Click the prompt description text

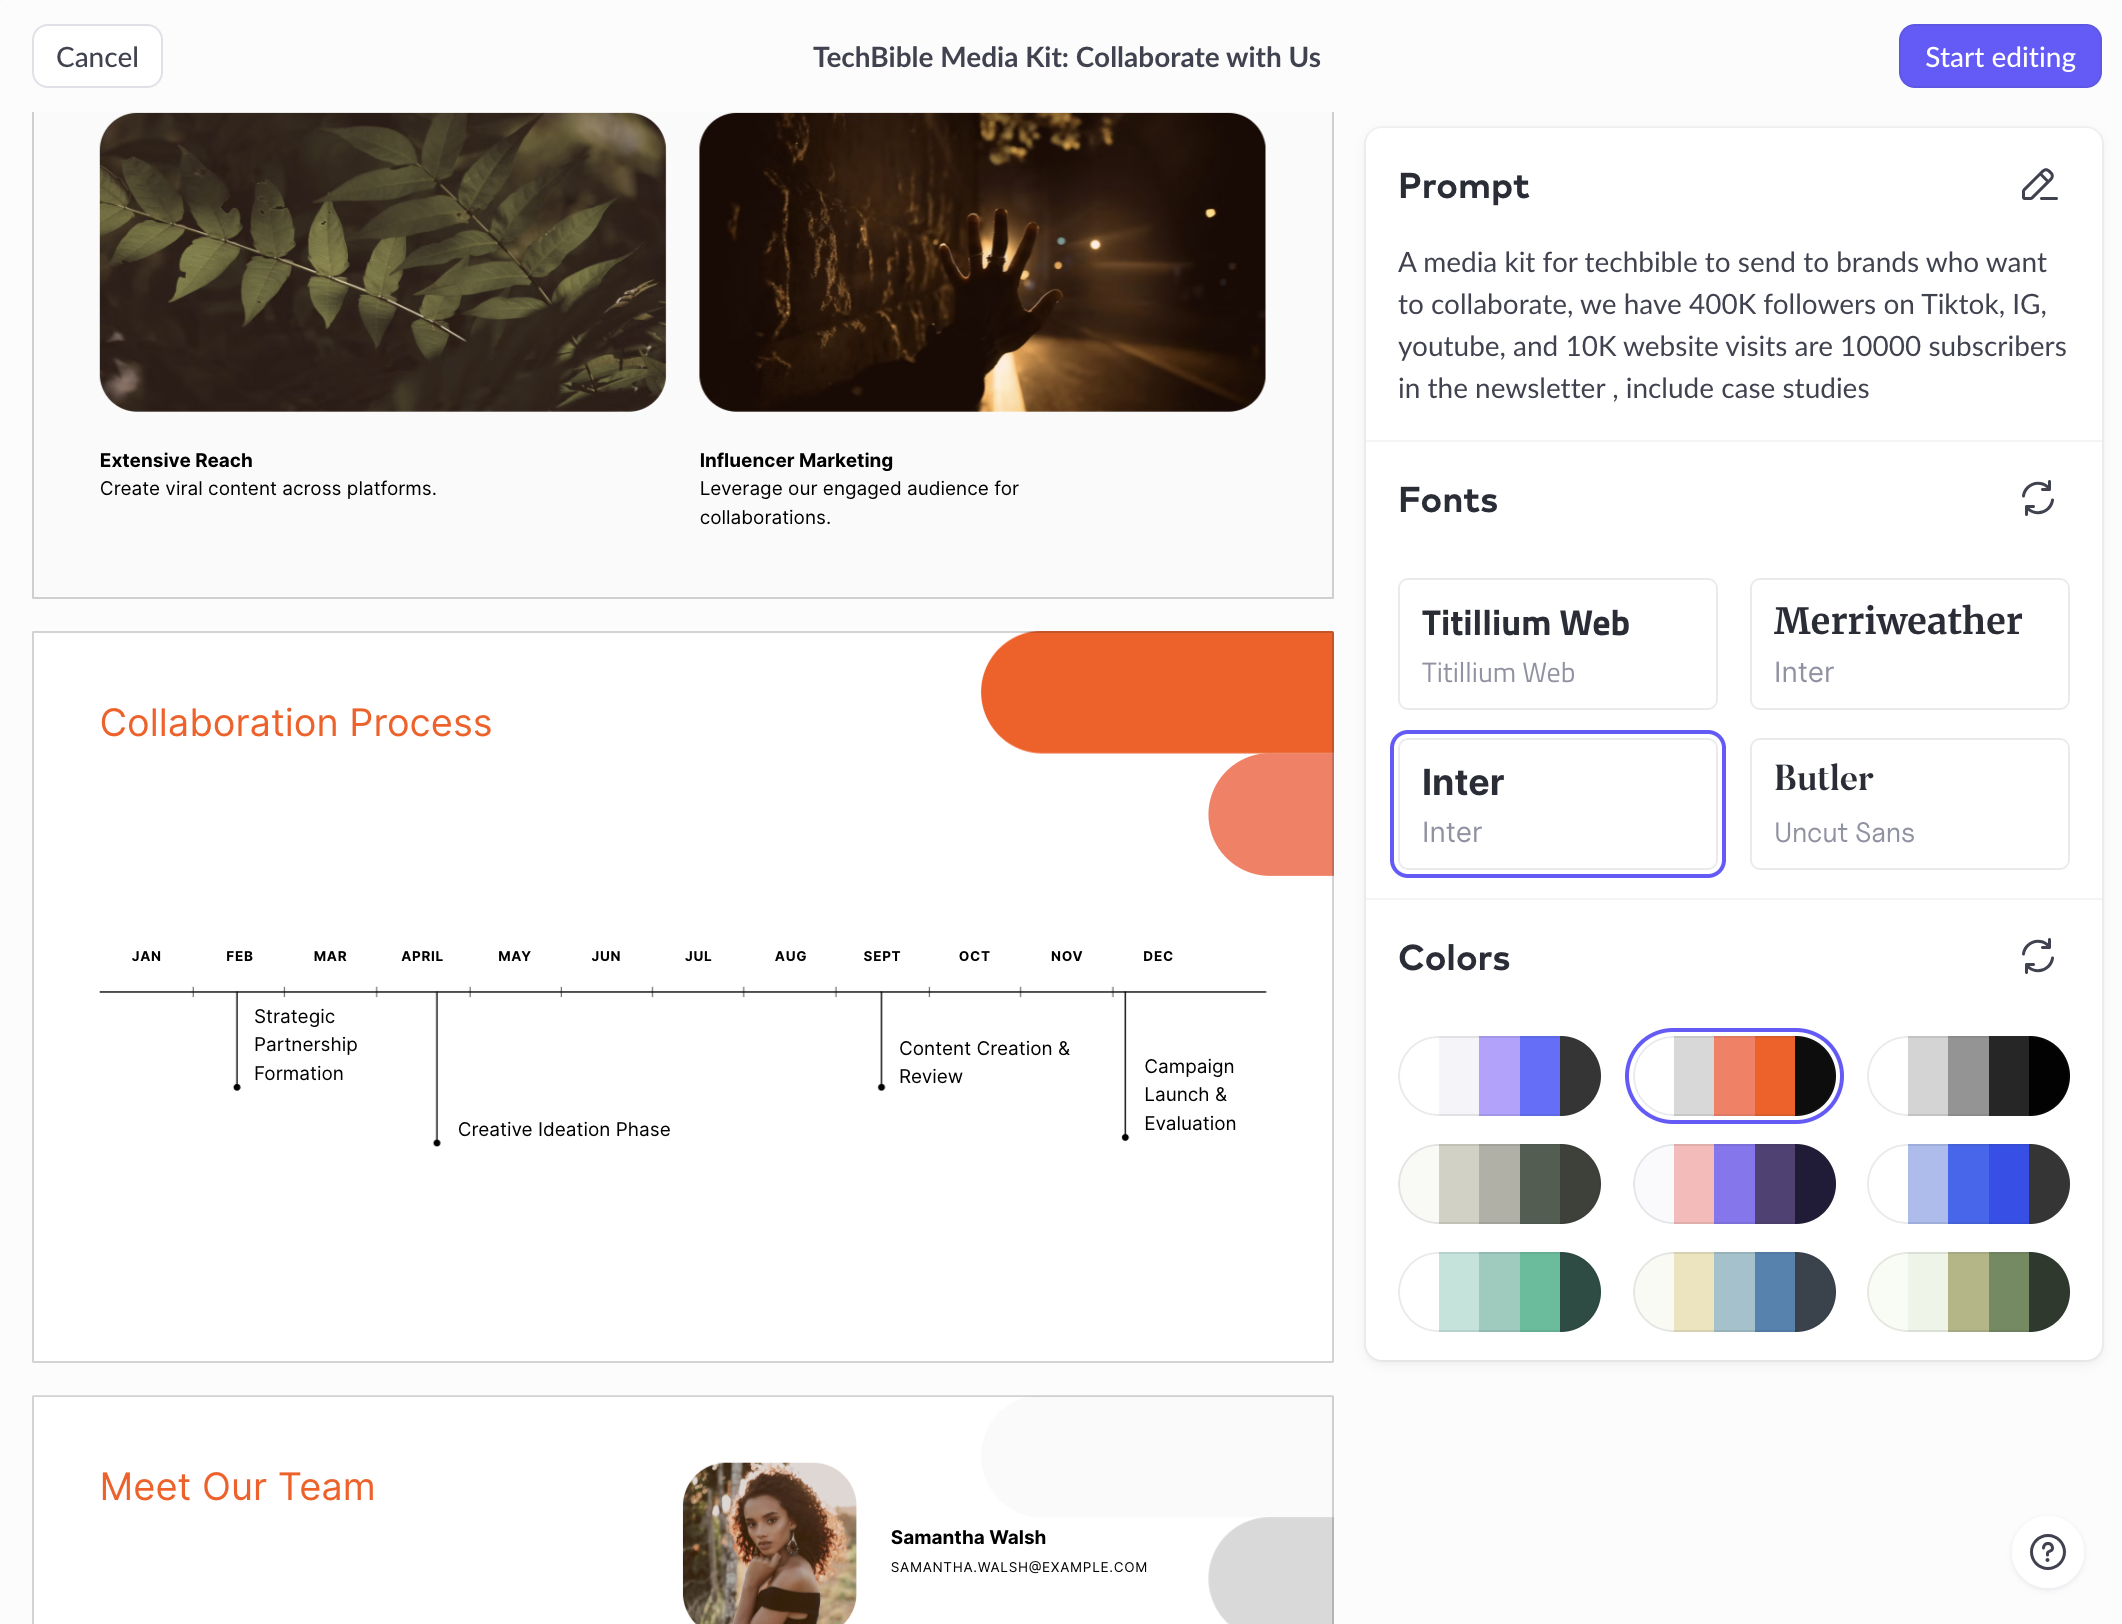tap(1732, 325)
